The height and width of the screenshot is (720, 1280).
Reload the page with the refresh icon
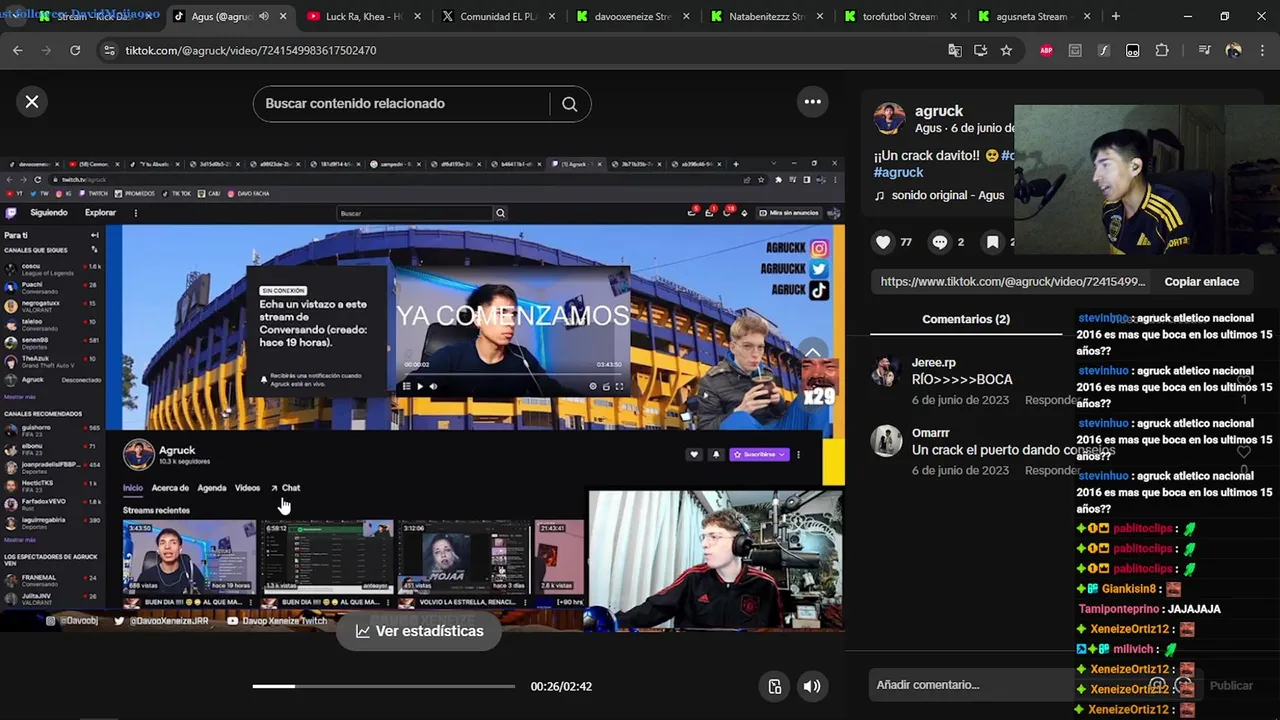75,50
